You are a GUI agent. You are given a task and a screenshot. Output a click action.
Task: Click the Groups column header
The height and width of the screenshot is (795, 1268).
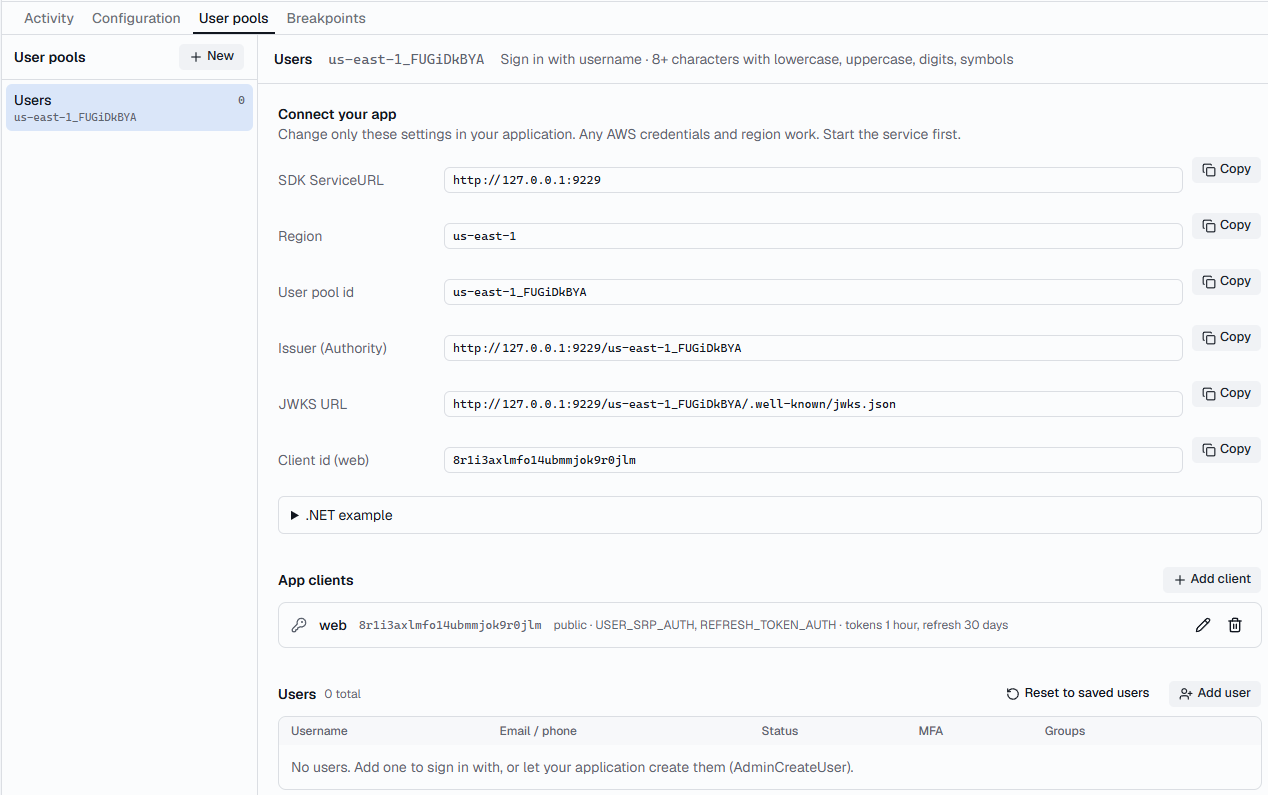(1065, 731)
